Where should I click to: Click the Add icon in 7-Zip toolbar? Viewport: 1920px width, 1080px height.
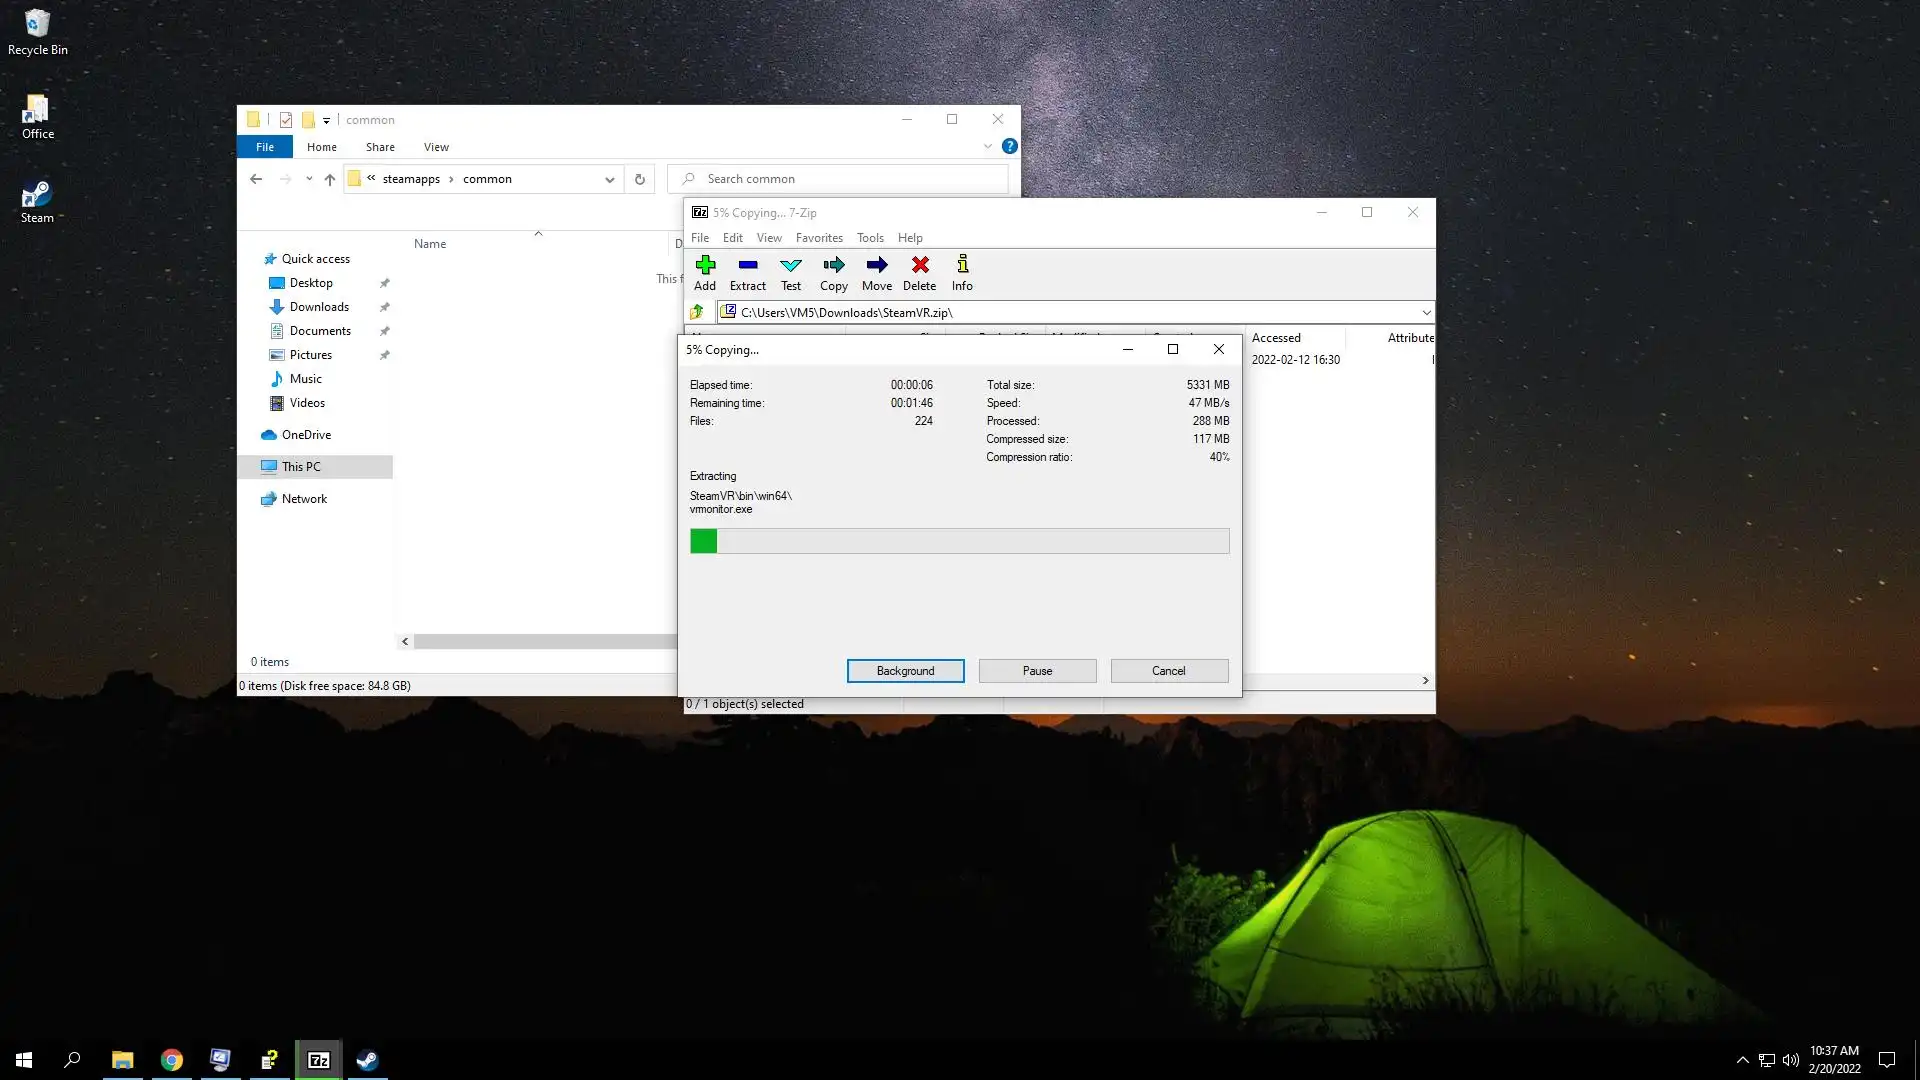point(705,266)
